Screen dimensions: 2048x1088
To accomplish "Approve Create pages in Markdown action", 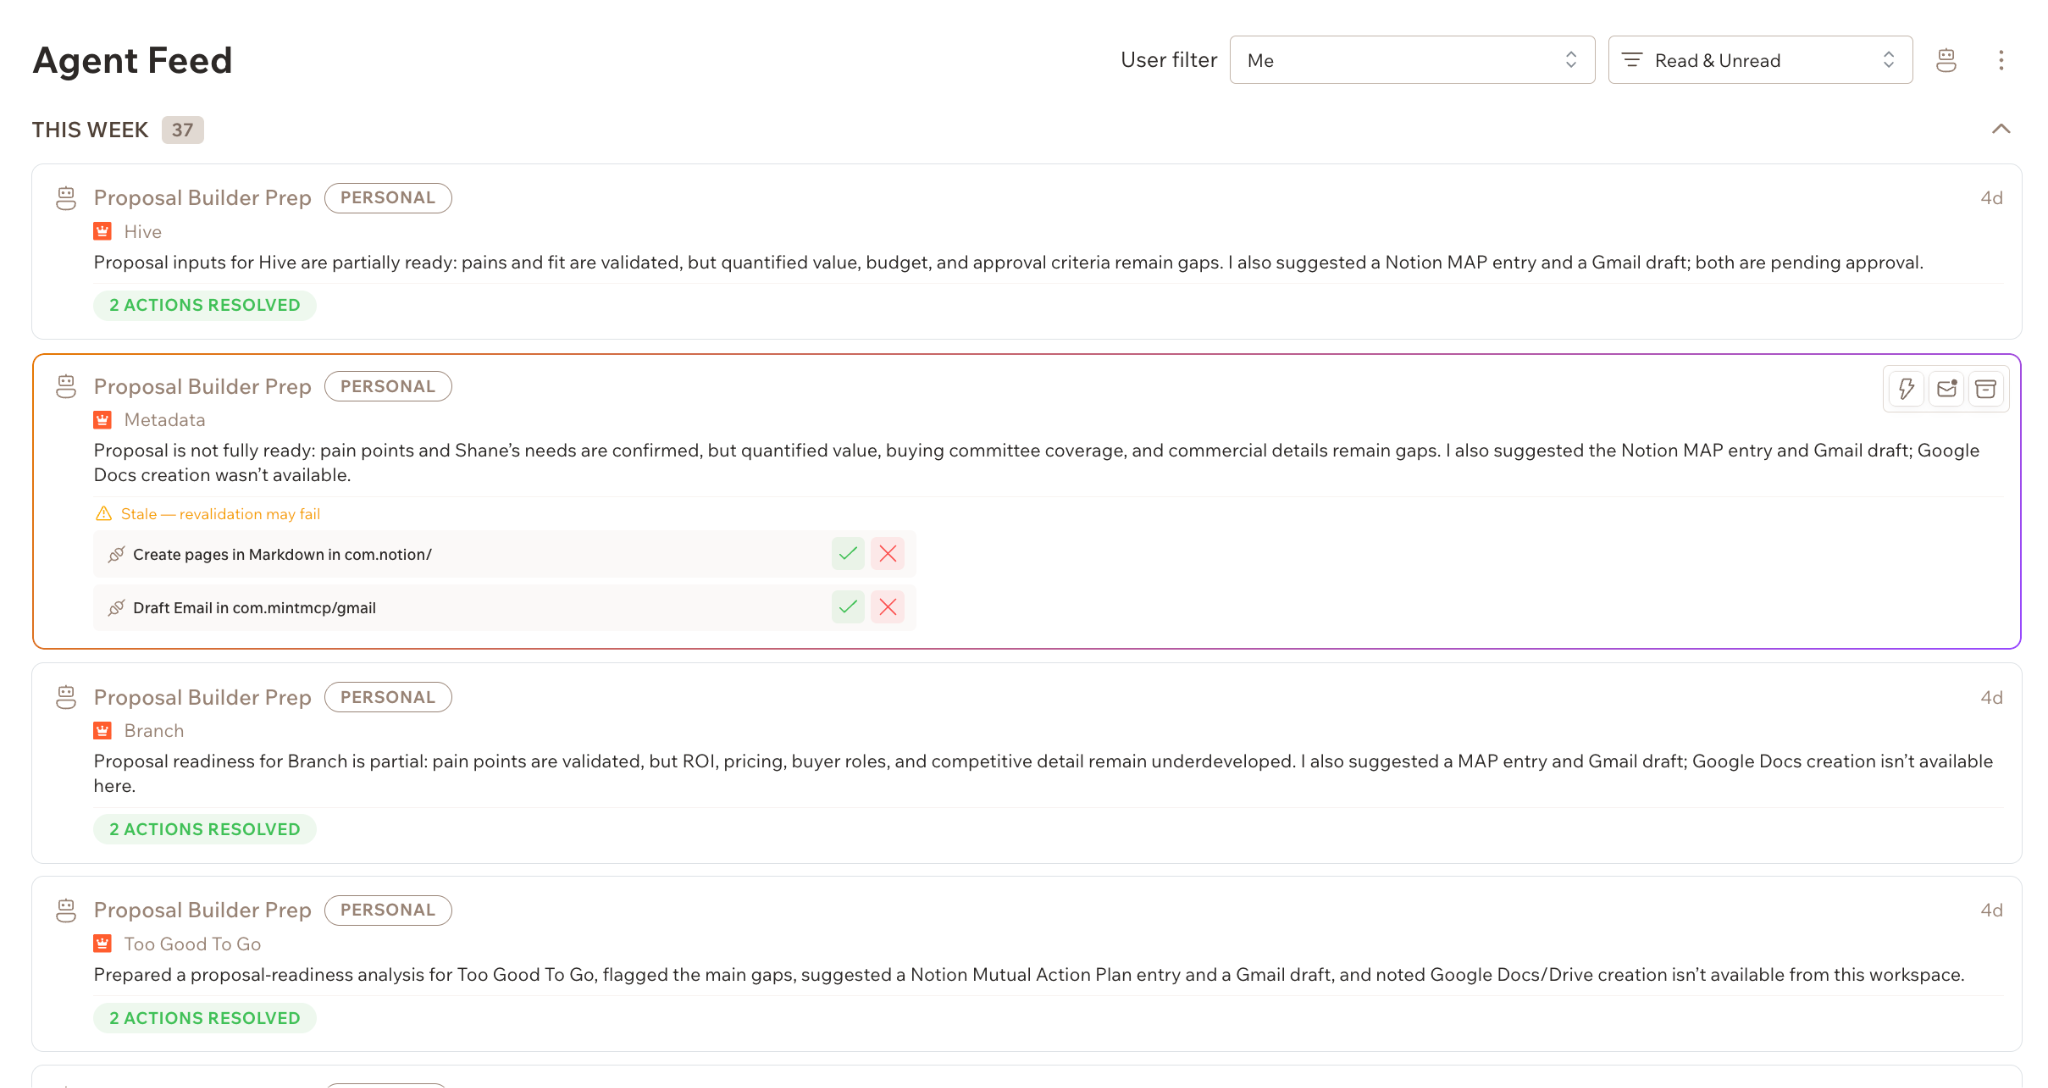I will (848, 554).
